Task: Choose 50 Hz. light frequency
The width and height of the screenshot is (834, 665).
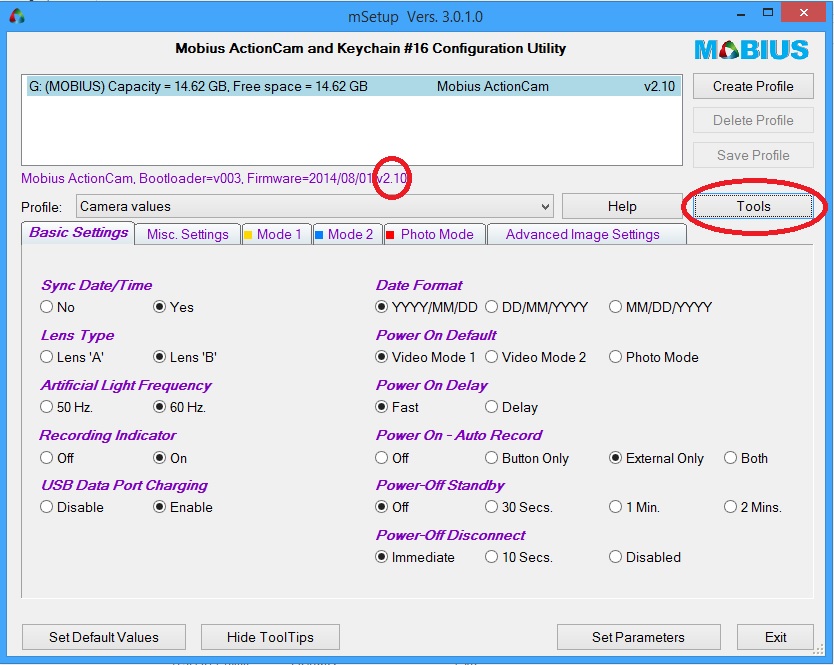Action: (47, 407)
